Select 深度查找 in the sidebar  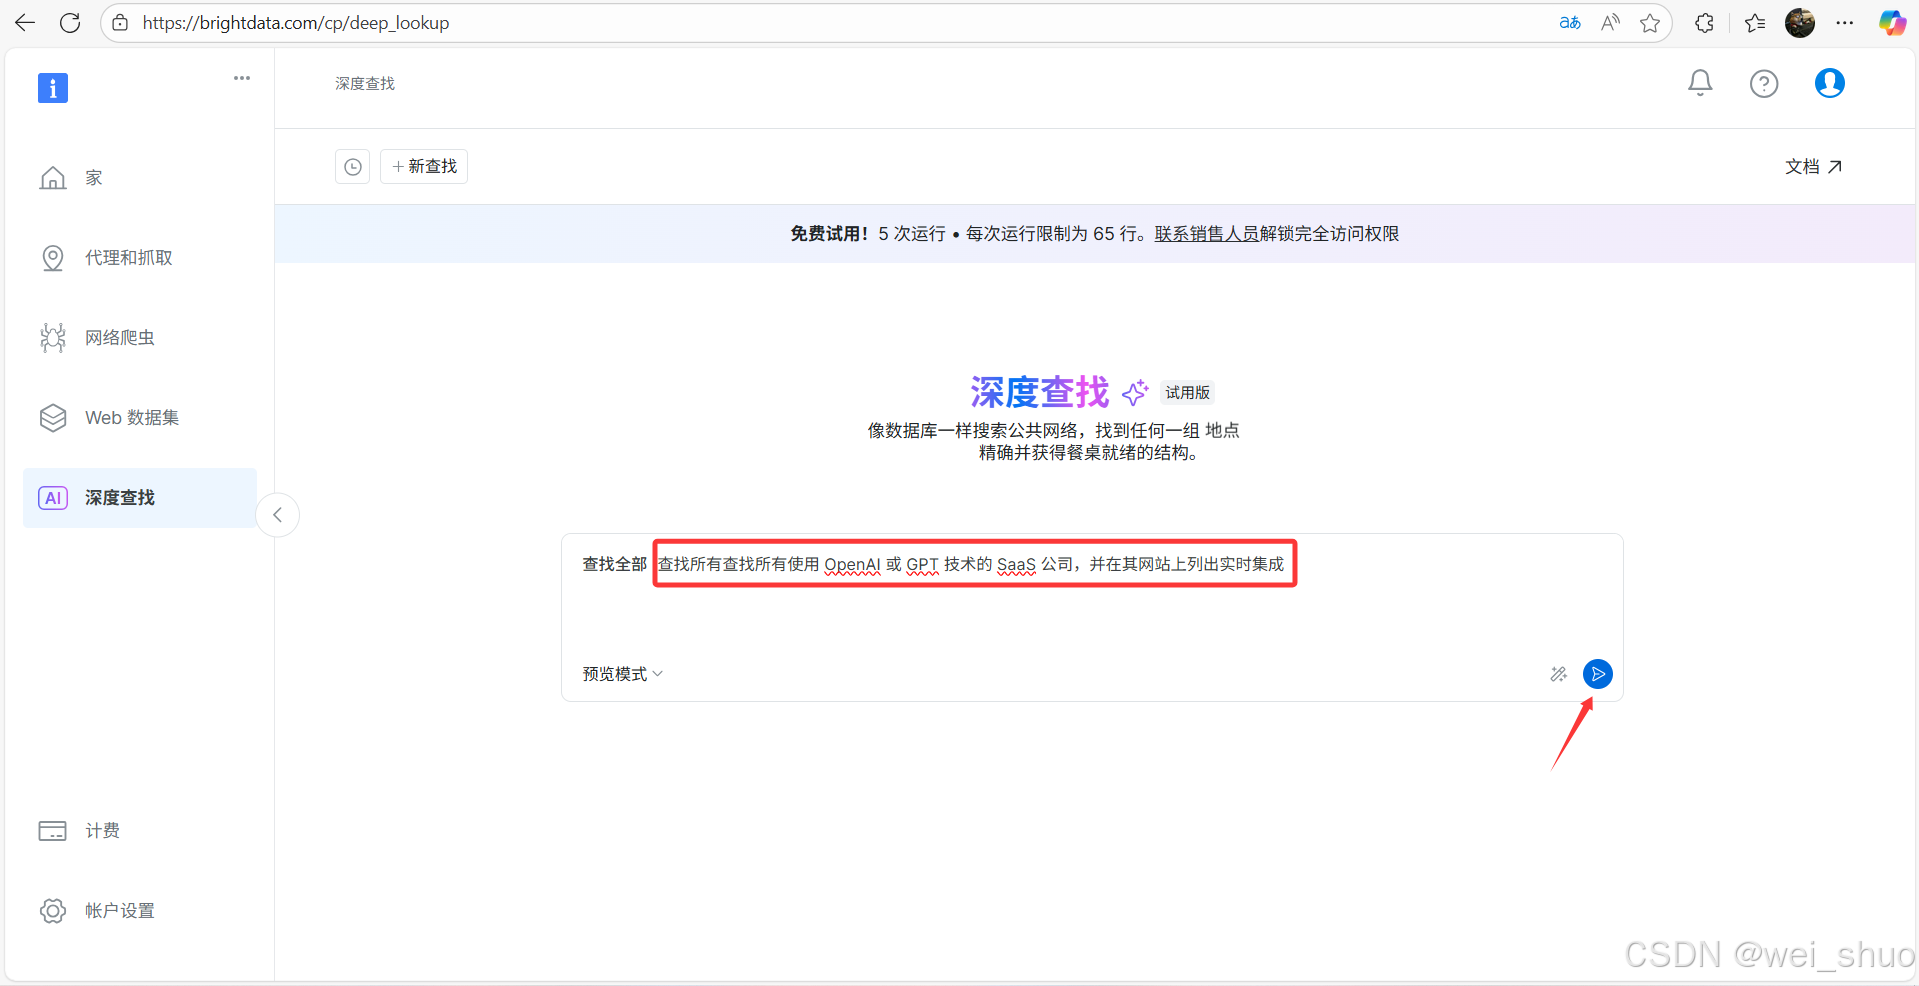(140, 498)
